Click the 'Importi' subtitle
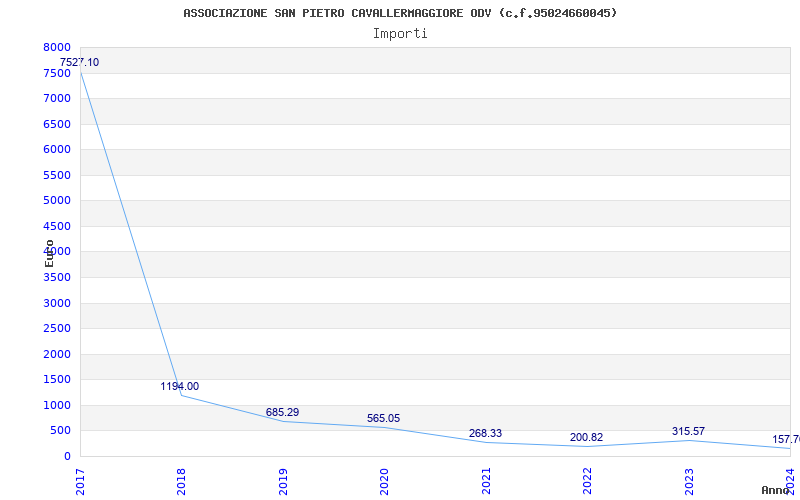Viewport: 800px width, 500px height. (x=400, y=34)
